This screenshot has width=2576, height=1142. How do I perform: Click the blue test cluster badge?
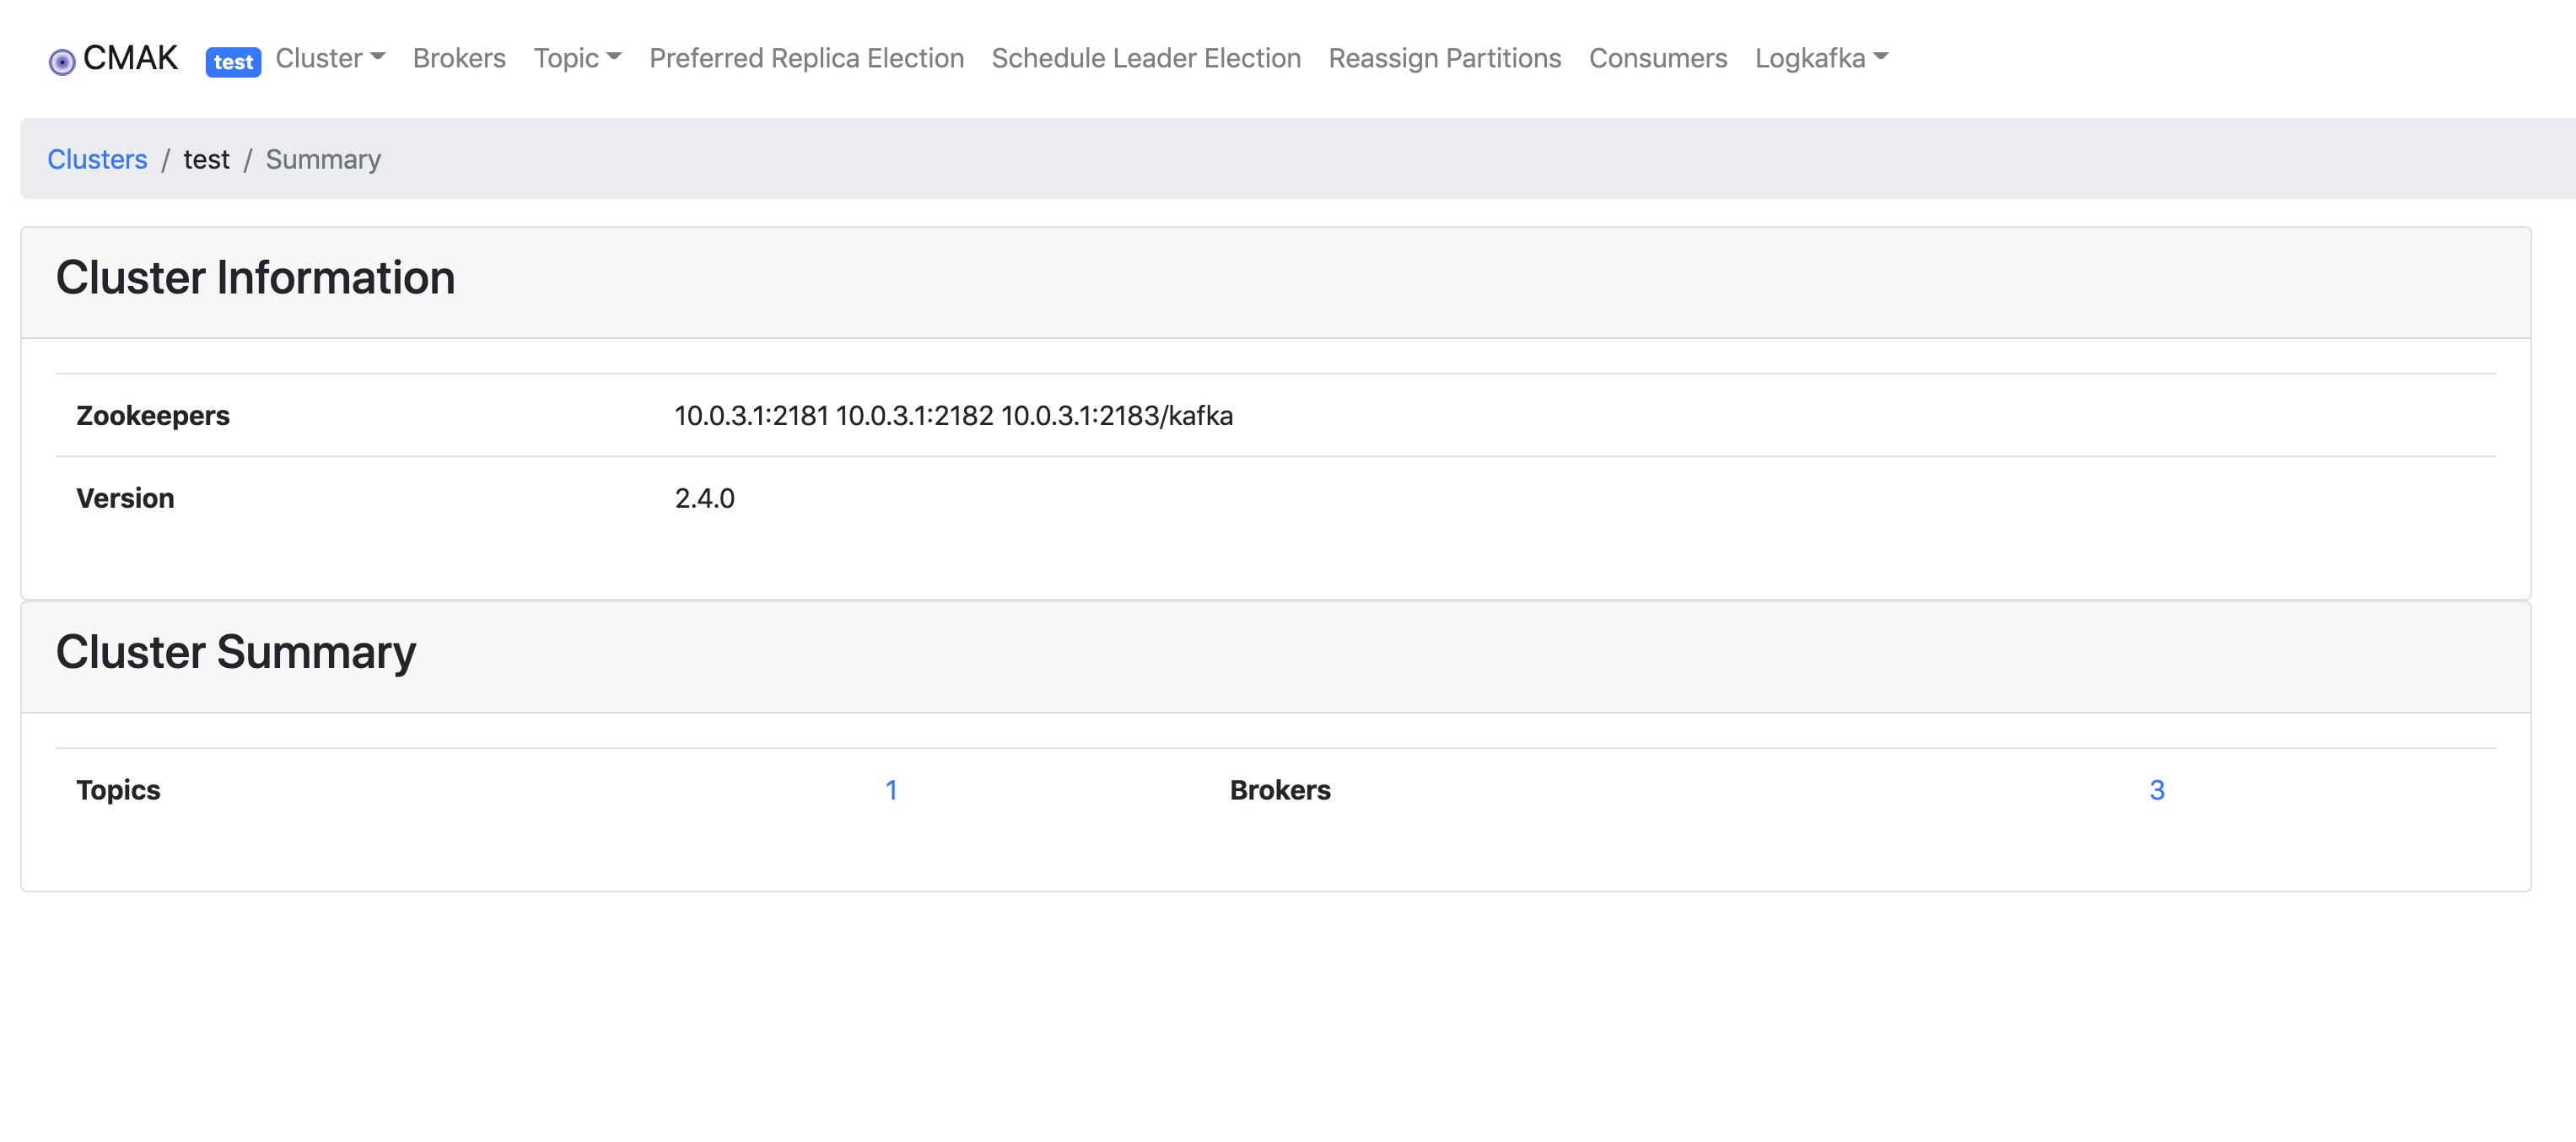[x=233, y=62]
